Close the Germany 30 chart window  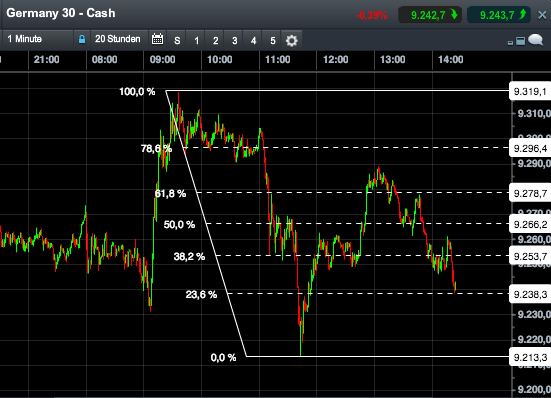tap(542, 15)
